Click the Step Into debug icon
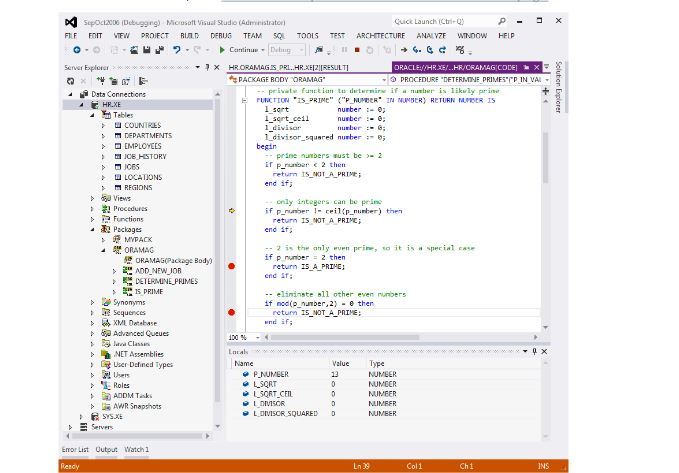 coord(417,50)
